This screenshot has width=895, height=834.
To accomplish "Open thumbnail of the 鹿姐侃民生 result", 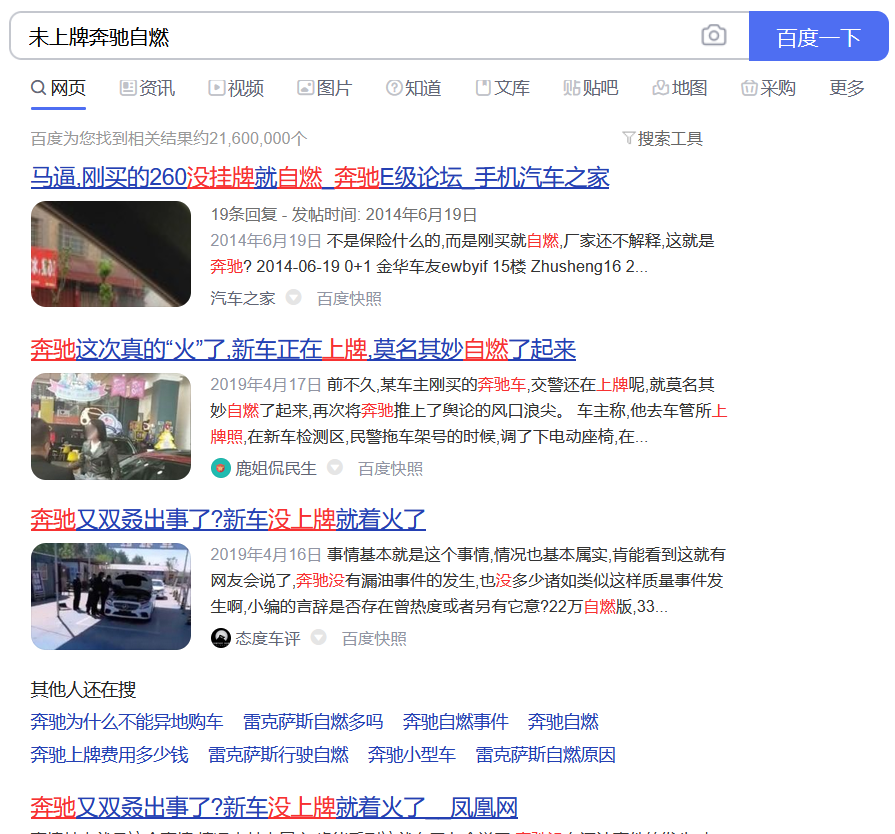I will (x=111, y=426).
